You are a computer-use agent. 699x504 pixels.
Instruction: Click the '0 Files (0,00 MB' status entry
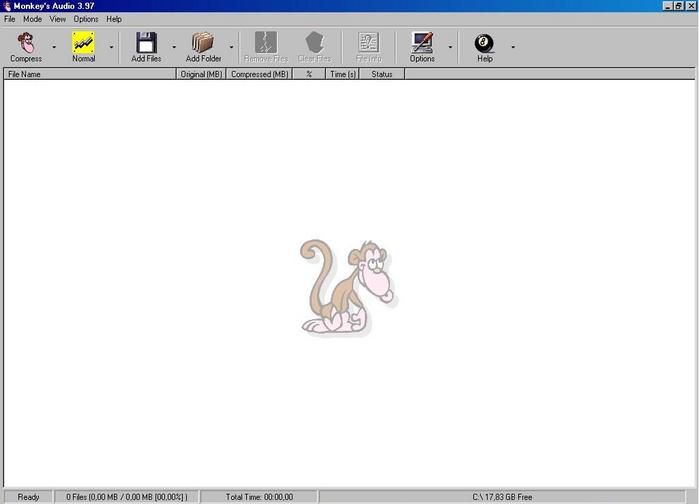coord(127,497)
